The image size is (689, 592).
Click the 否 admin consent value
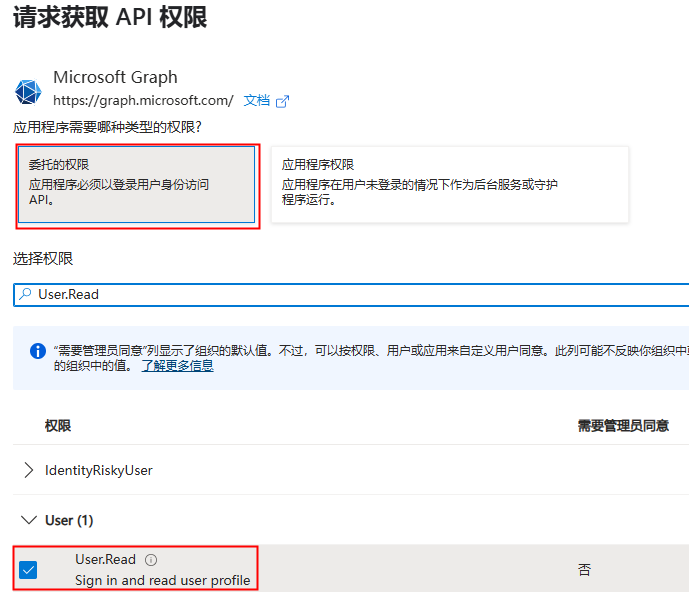pyautogui.click(x=584, y=570)
